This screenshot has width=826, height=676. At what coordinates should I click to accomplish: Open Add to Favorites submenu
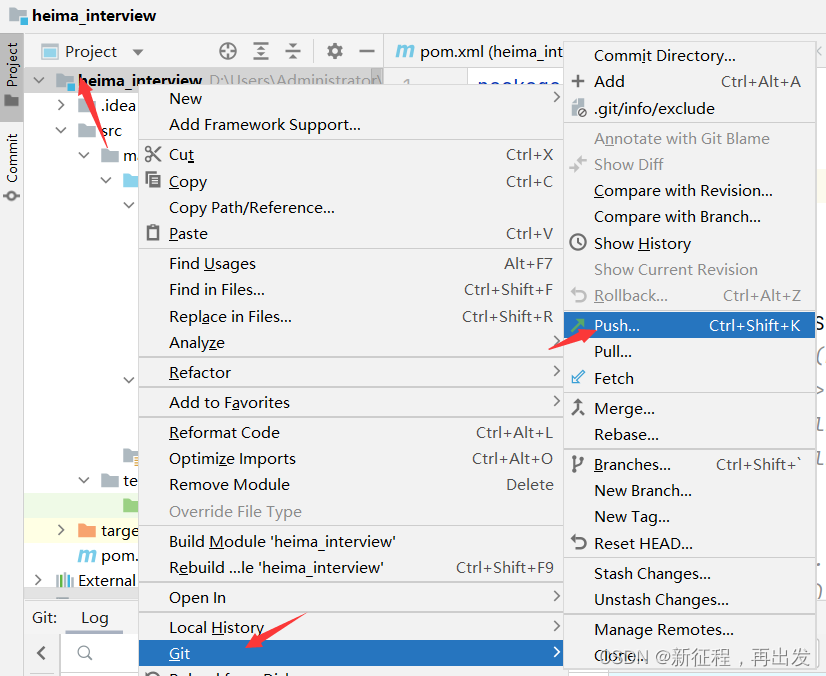click(x=351, y=403)
